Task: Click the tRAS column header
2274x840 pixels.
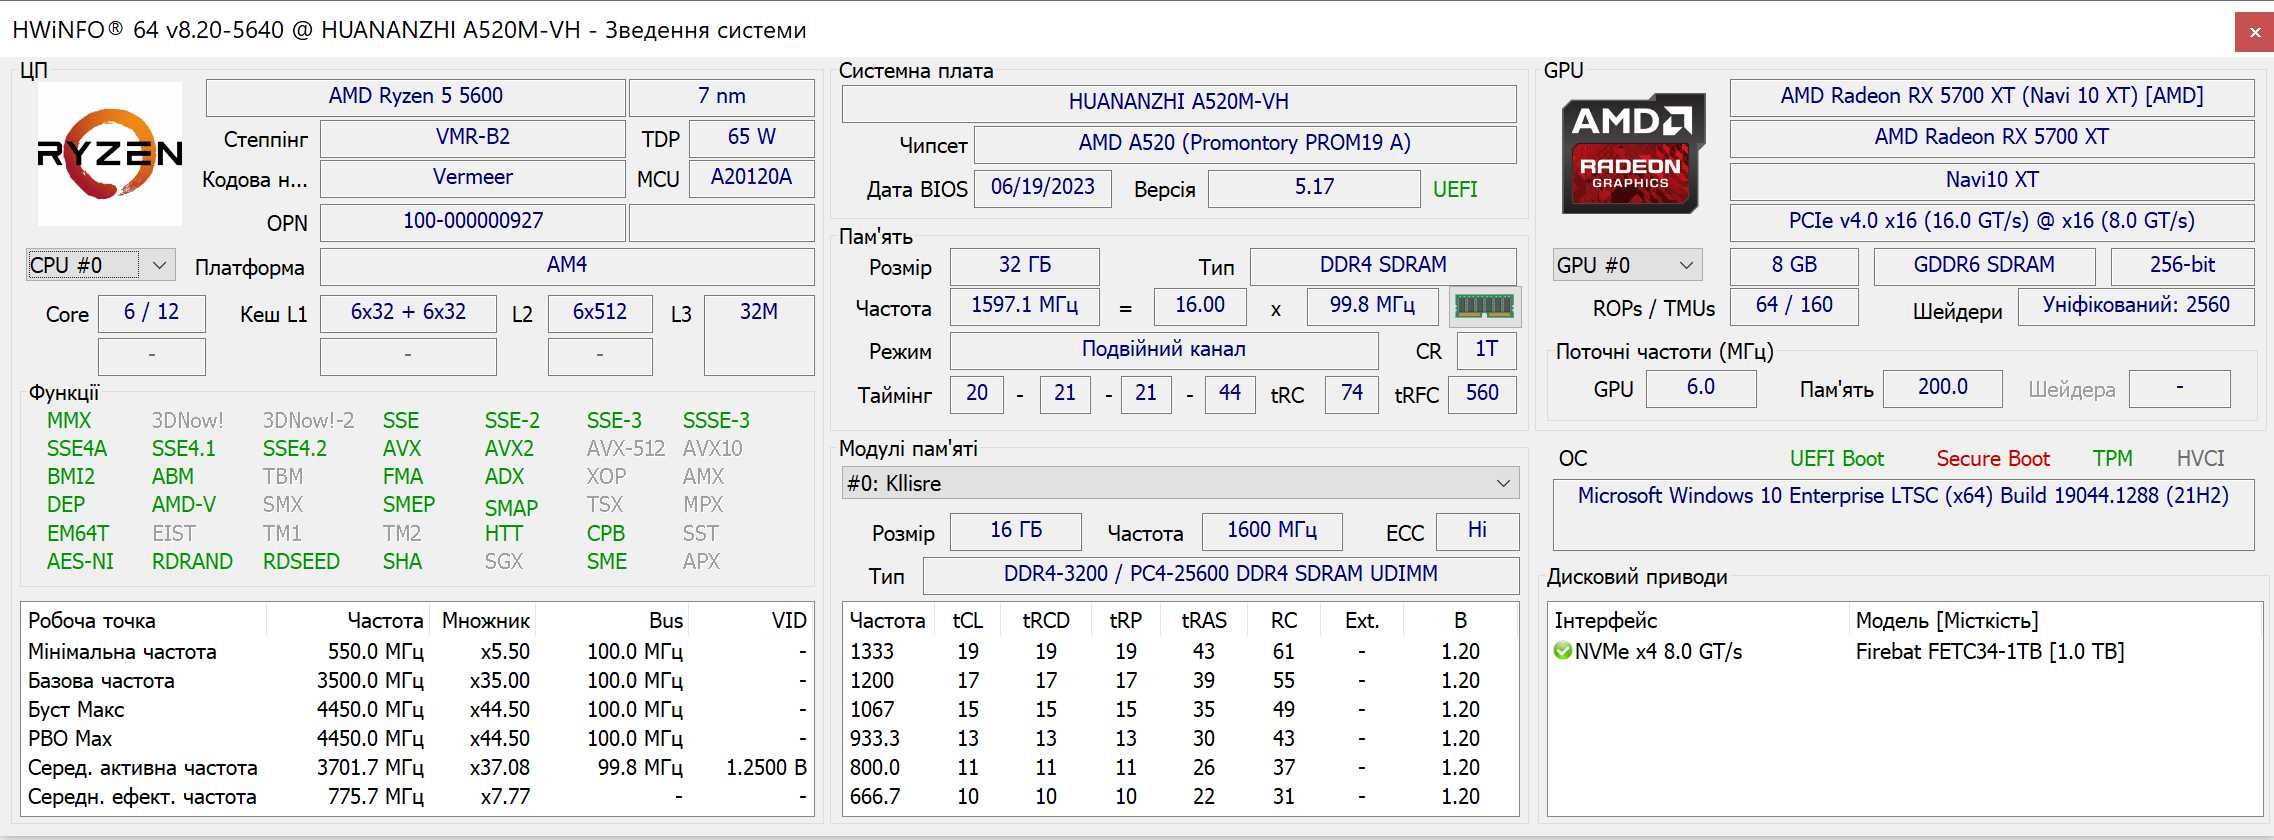Action: tap(1204, 621)
